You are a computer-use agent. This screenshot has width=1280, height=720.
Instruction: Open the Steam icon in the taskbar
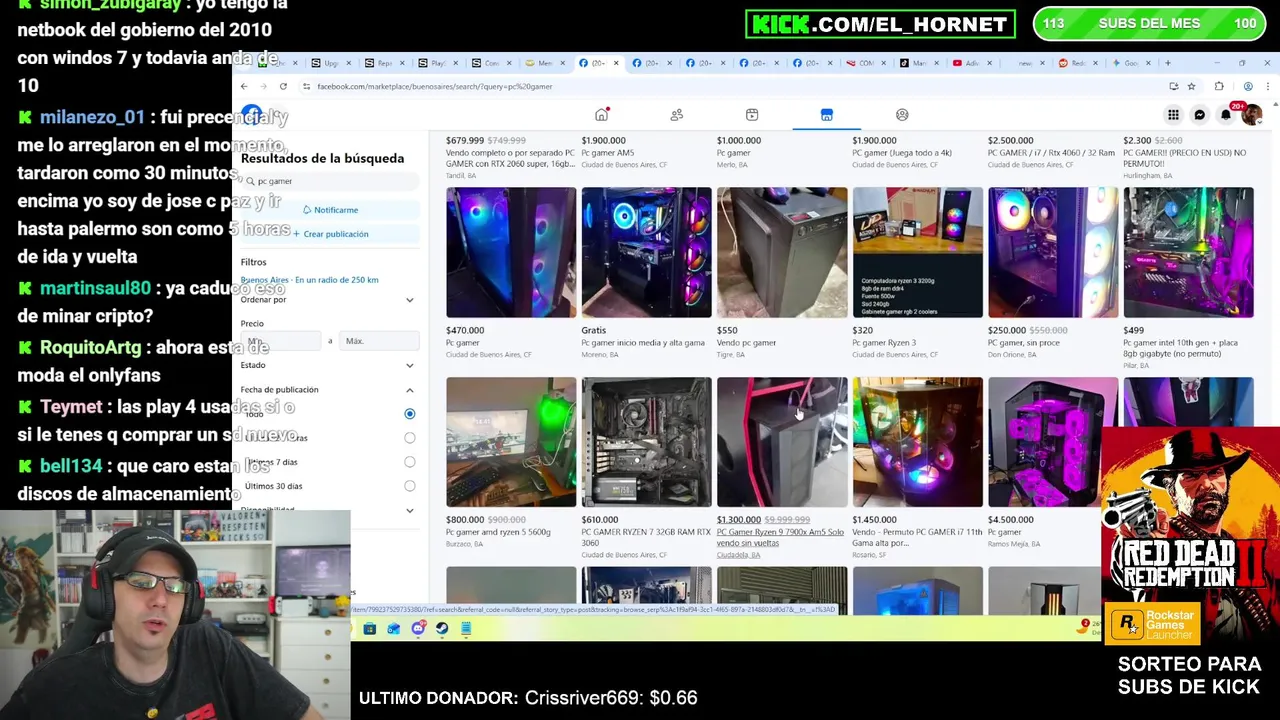coord(442,628)
